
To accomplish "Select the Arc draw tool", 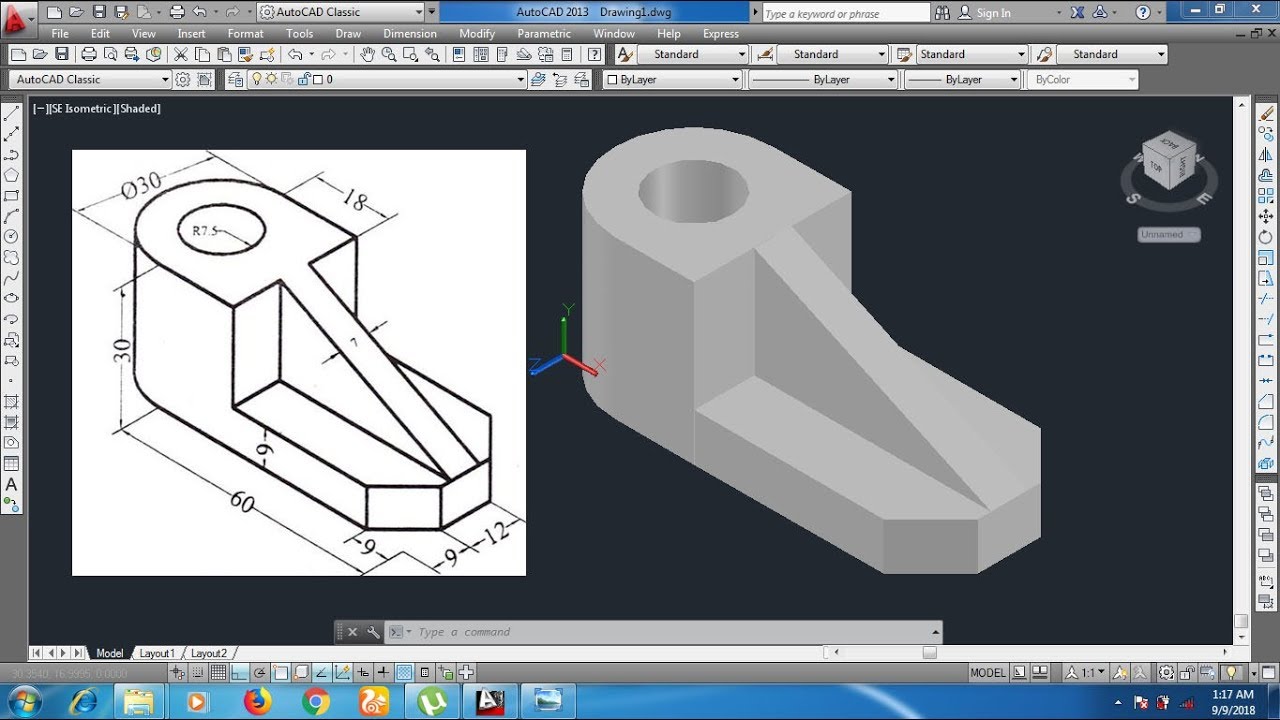I will pyautogui.click(x=12, y=216).
